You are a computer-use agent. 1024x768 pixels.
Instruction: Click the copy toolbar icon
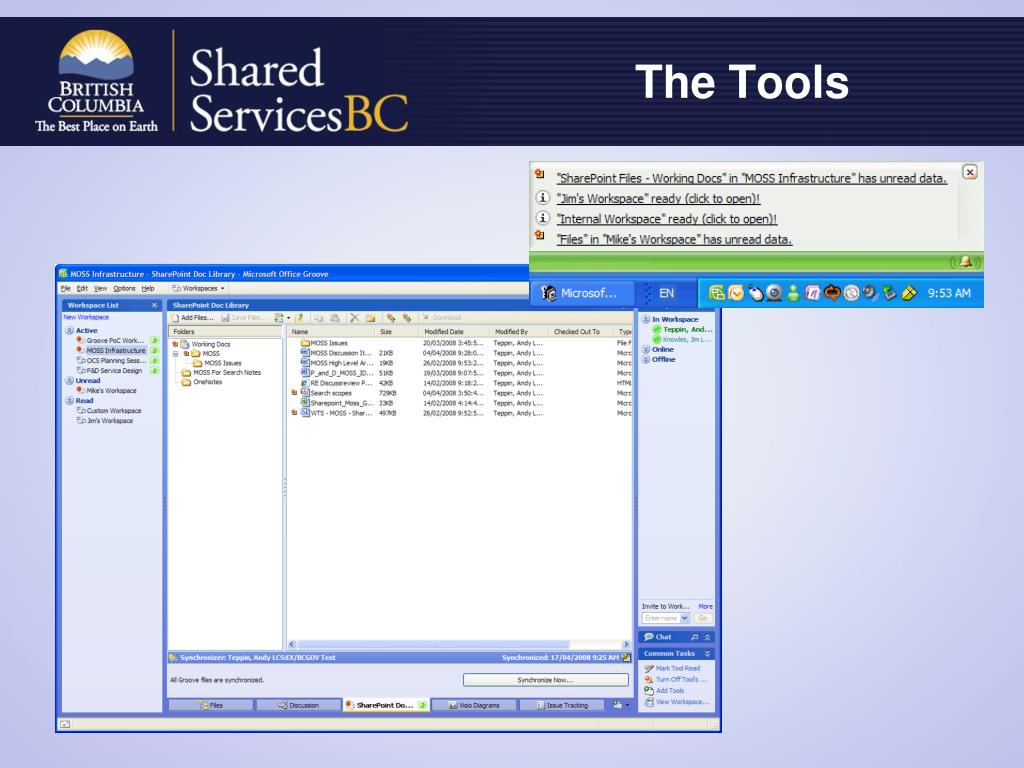[x=319, y=318]
